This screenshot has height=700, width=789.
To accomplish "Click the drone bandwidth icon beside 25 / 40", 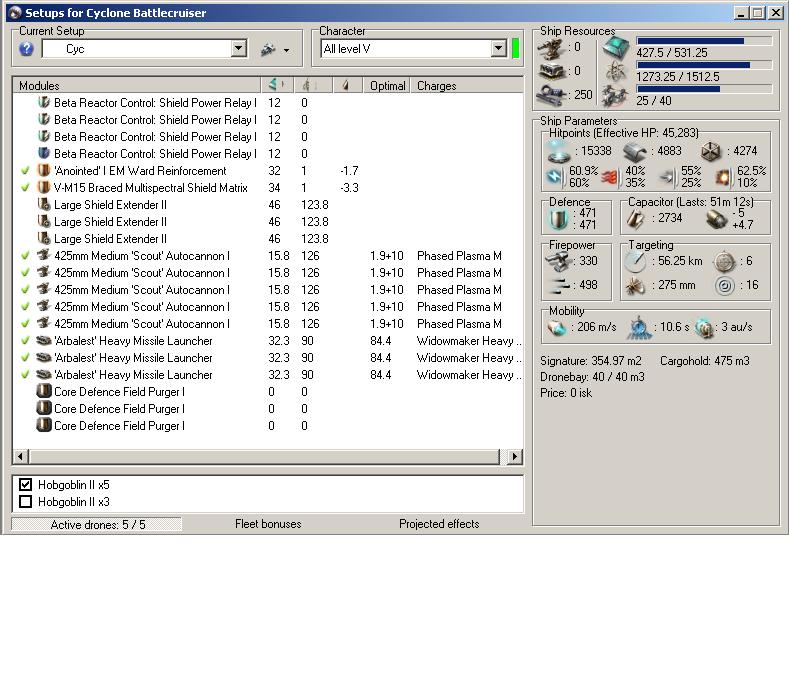I will (615, 96).
